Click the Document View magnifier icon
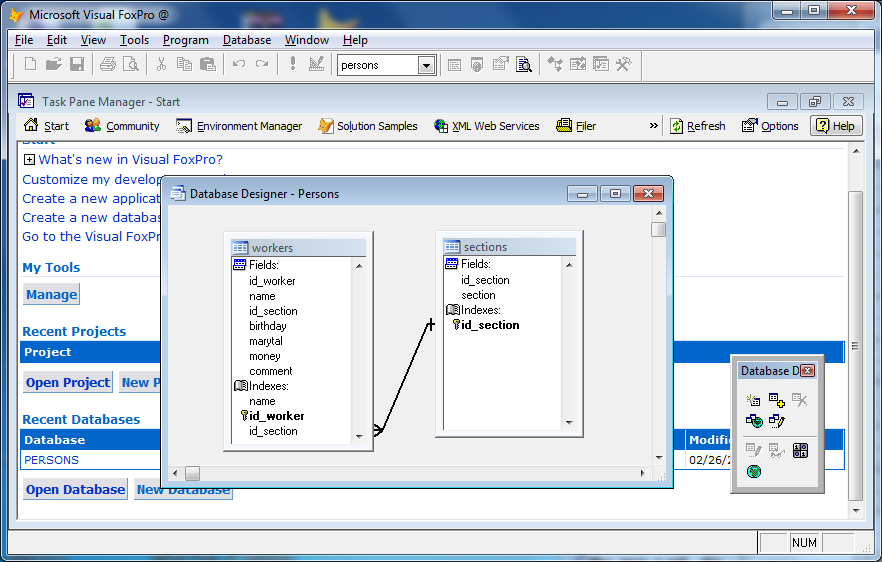 click(x=524, y=65)
